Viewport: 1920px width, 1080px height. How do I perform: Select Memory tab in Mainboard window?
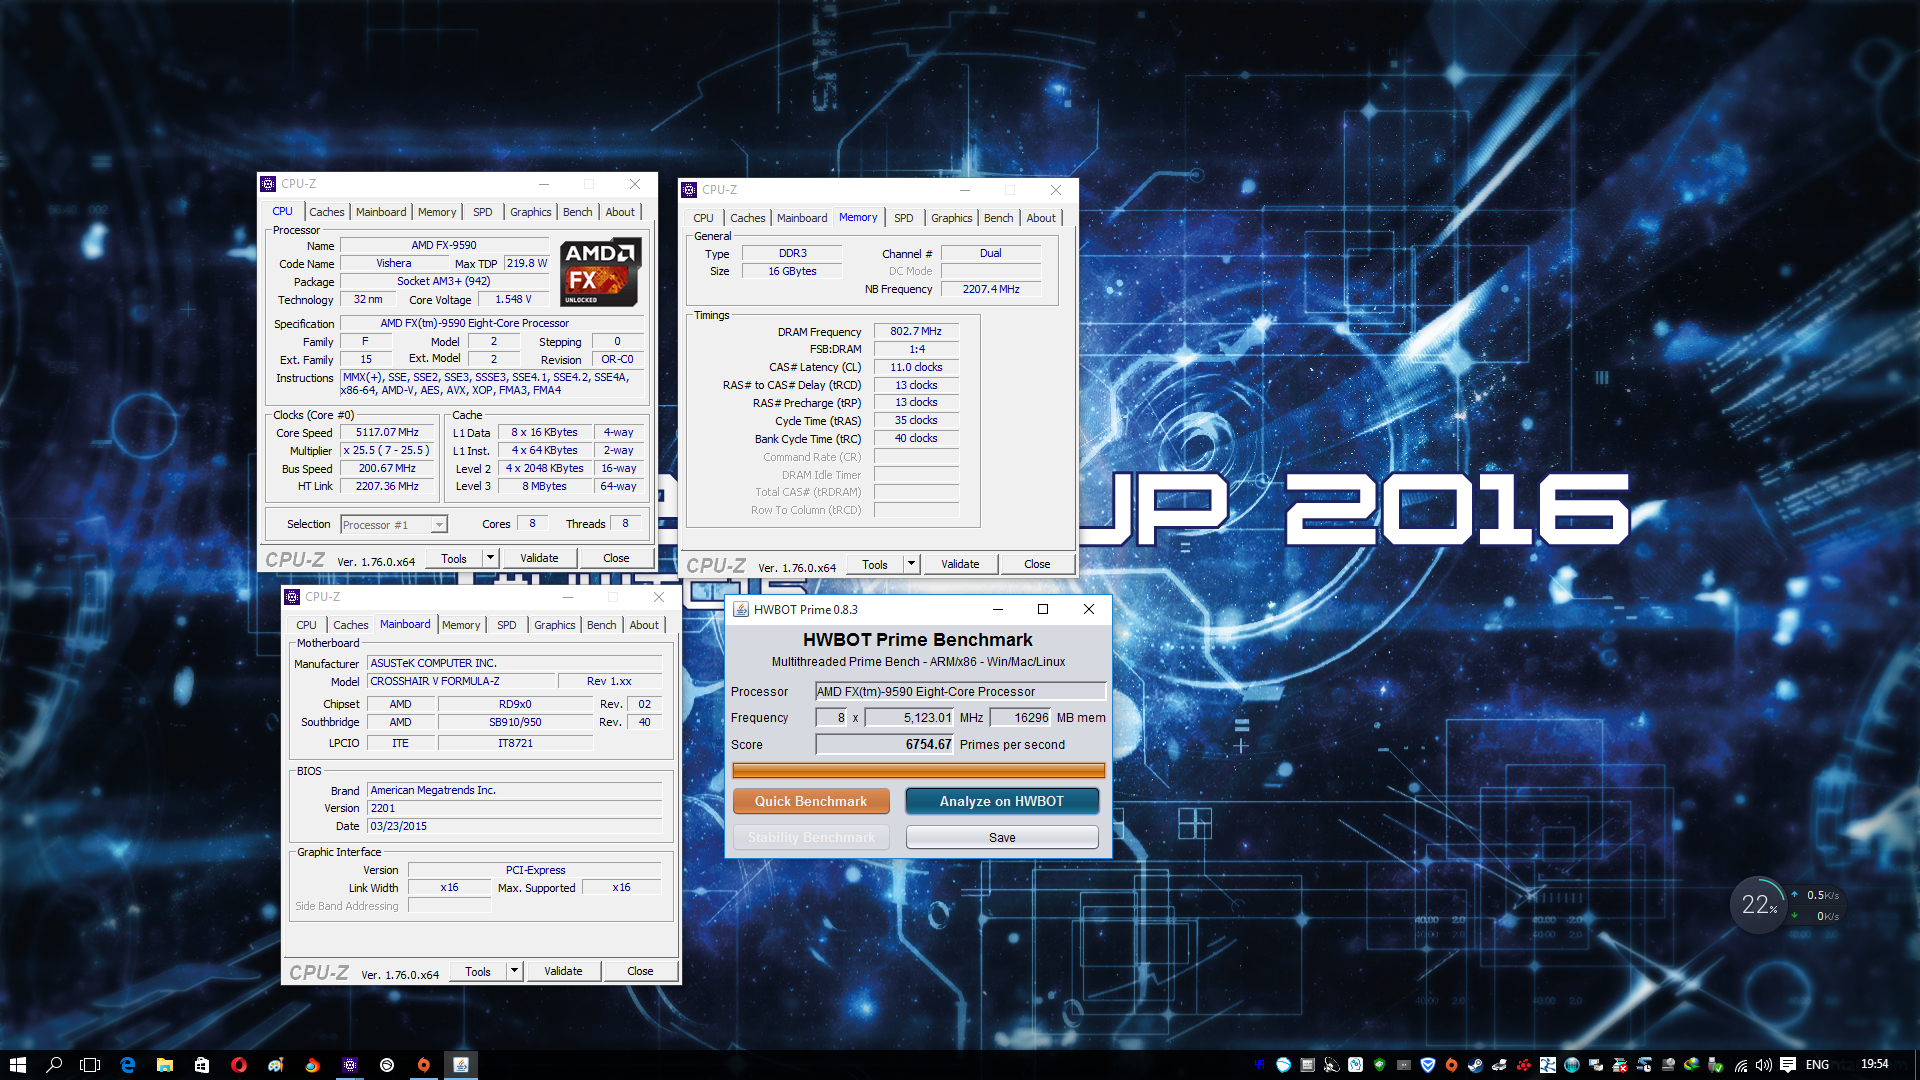pos(461,625)
